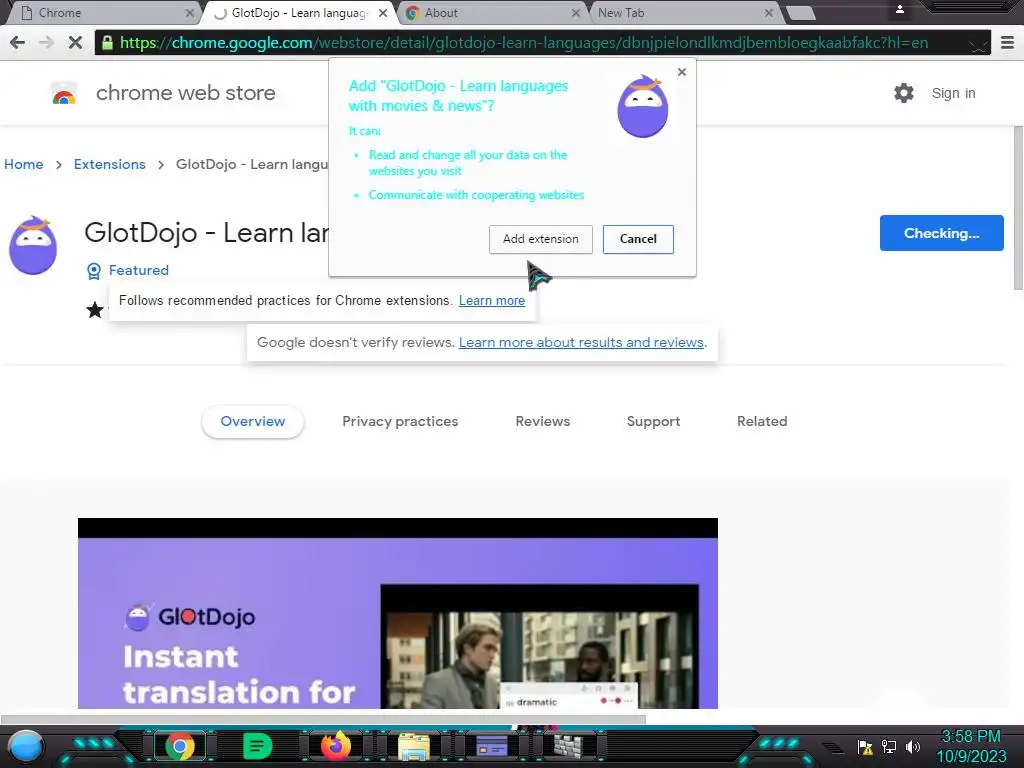Click the network tray icon

pos(889,747)
